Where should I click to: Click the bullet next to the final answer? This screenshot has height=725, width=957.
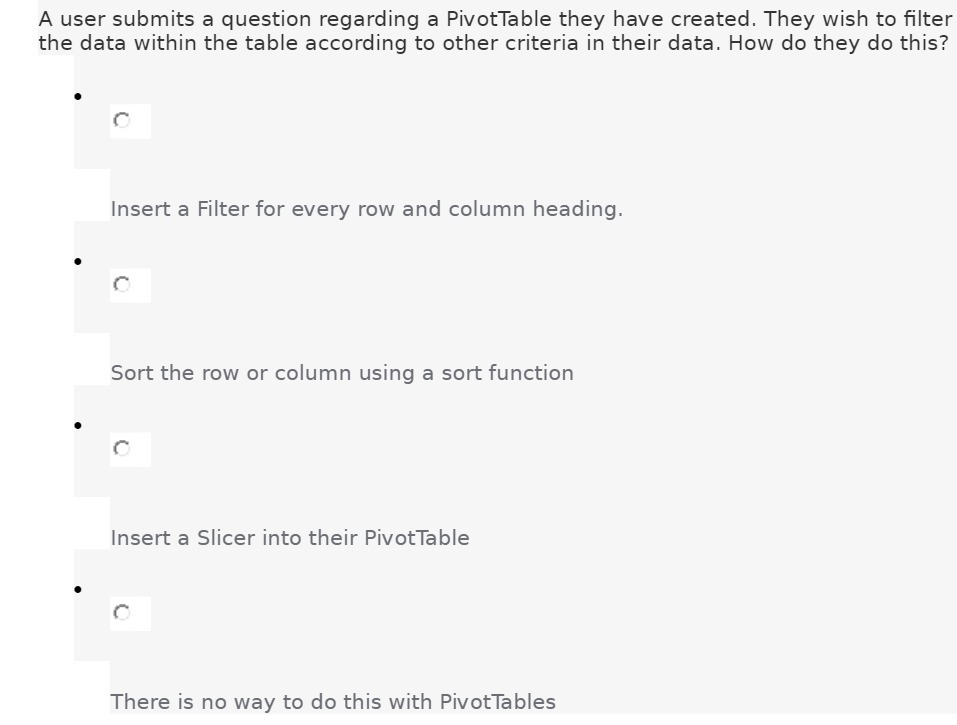pos(78,590)
